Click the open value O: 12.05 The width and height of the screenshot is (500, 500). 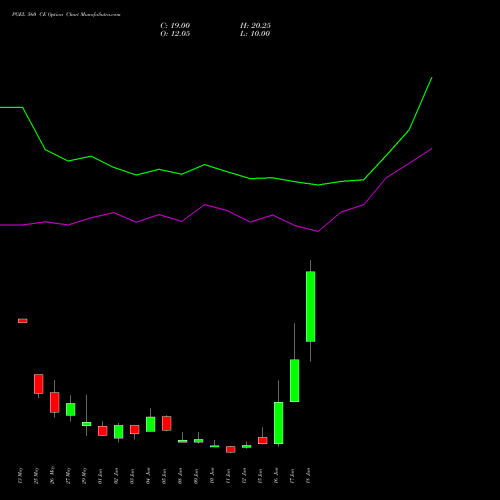coord(175,34)
